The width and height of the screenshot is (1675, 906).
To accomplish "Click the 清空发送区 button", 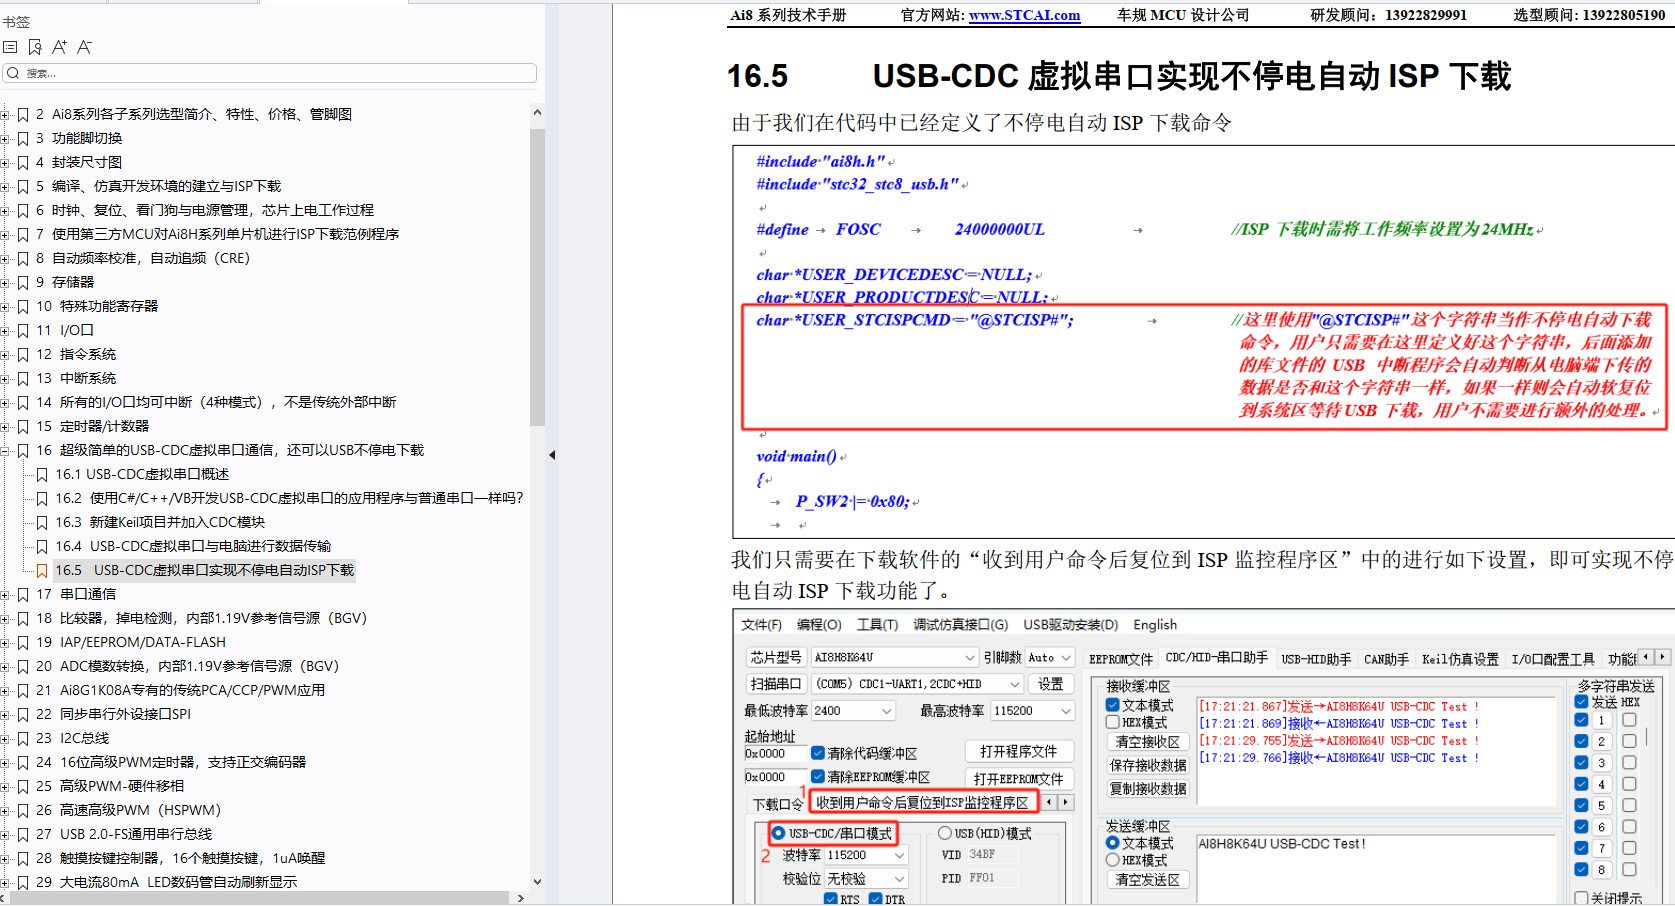I will (1147, 880).
